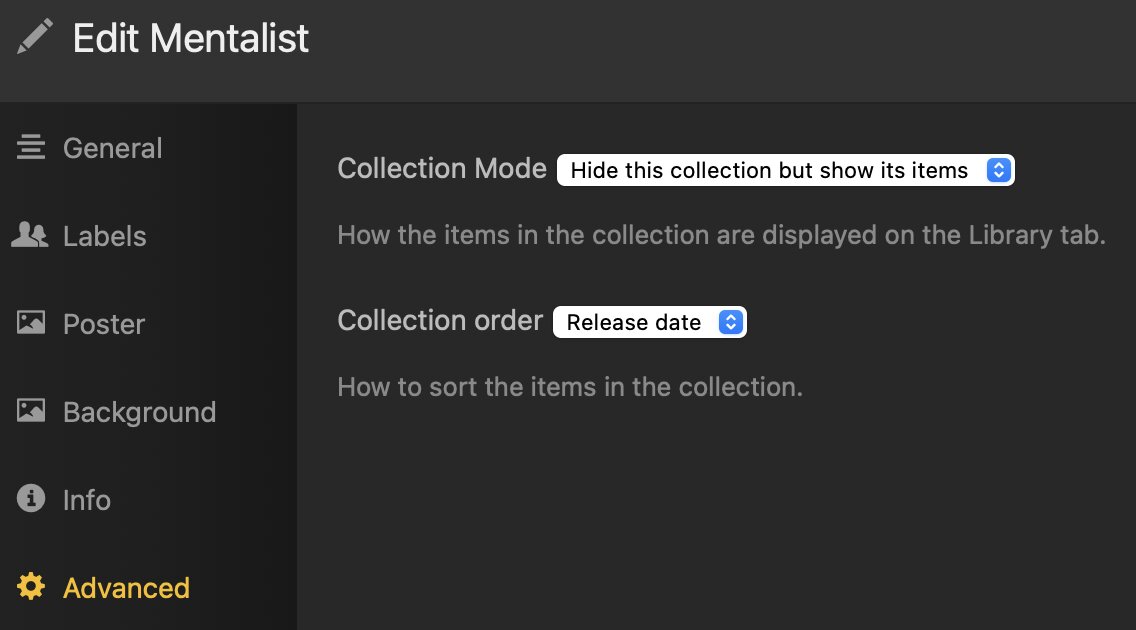
Task: Go to the Poster tab
Action: [103, 325]
